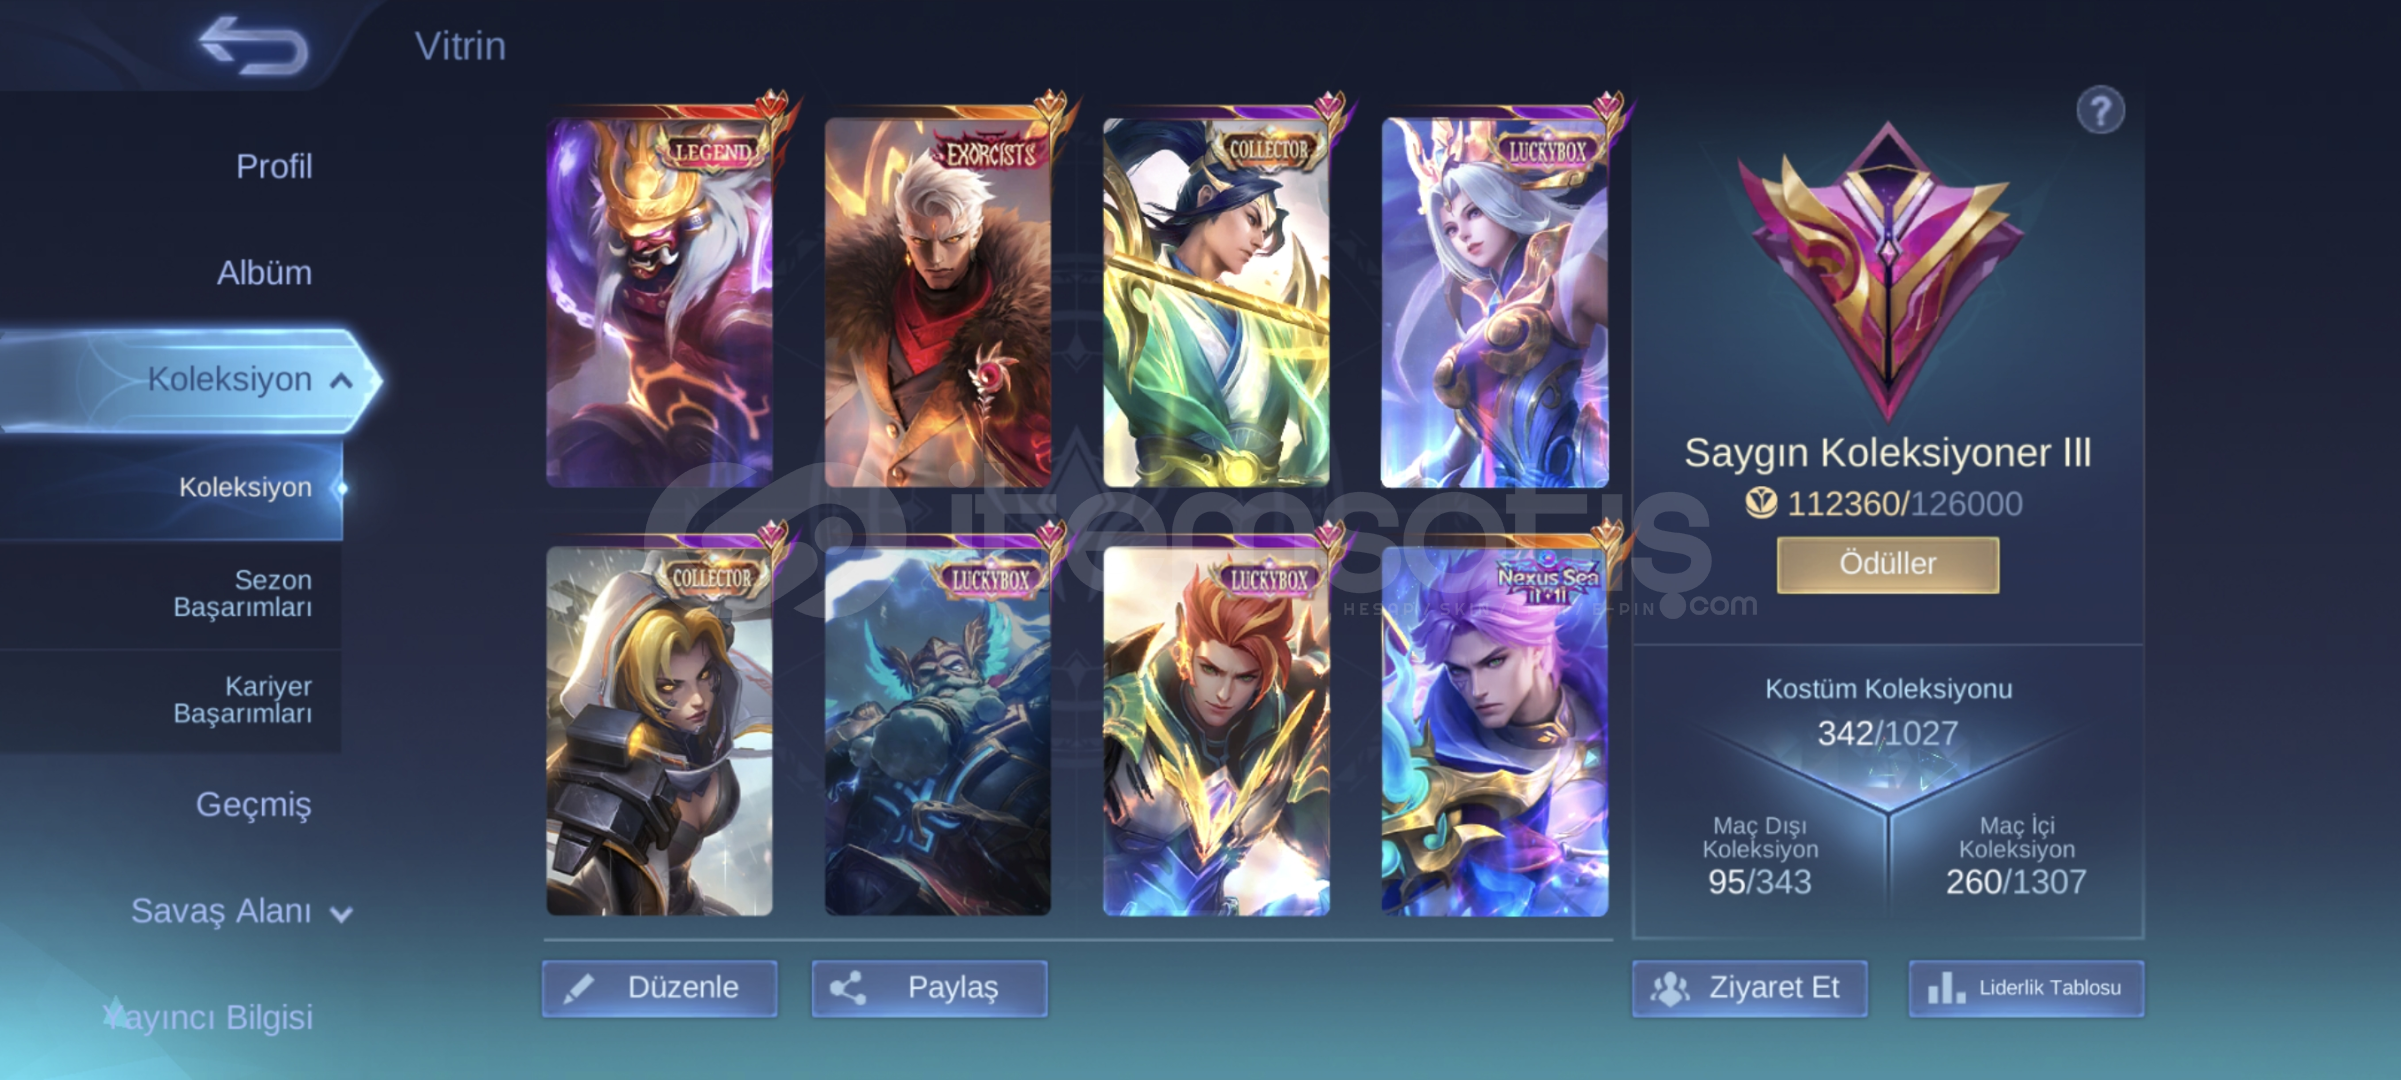Switch to the Albüm tab

(264, 272)
